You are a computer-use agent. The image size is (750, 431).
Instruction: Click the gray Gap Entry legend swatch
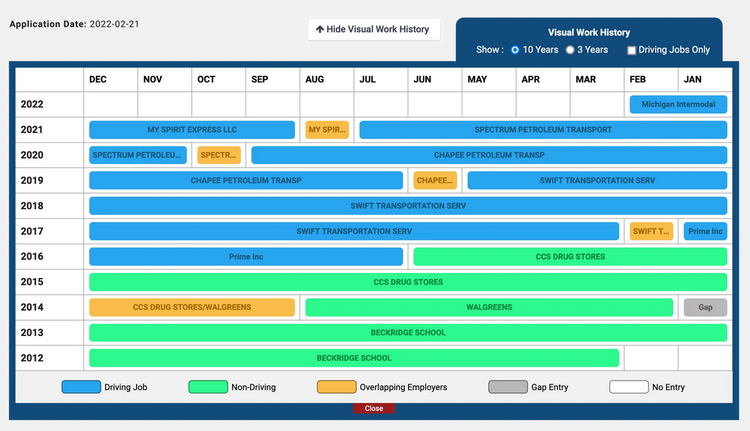click(x=508, y=387)
